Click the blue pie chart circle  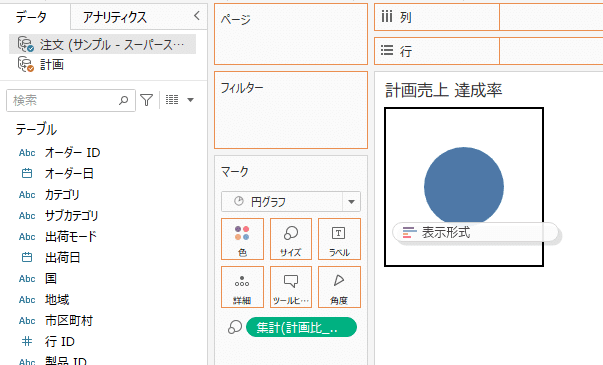pyautogui.click(x=464, y=185)
